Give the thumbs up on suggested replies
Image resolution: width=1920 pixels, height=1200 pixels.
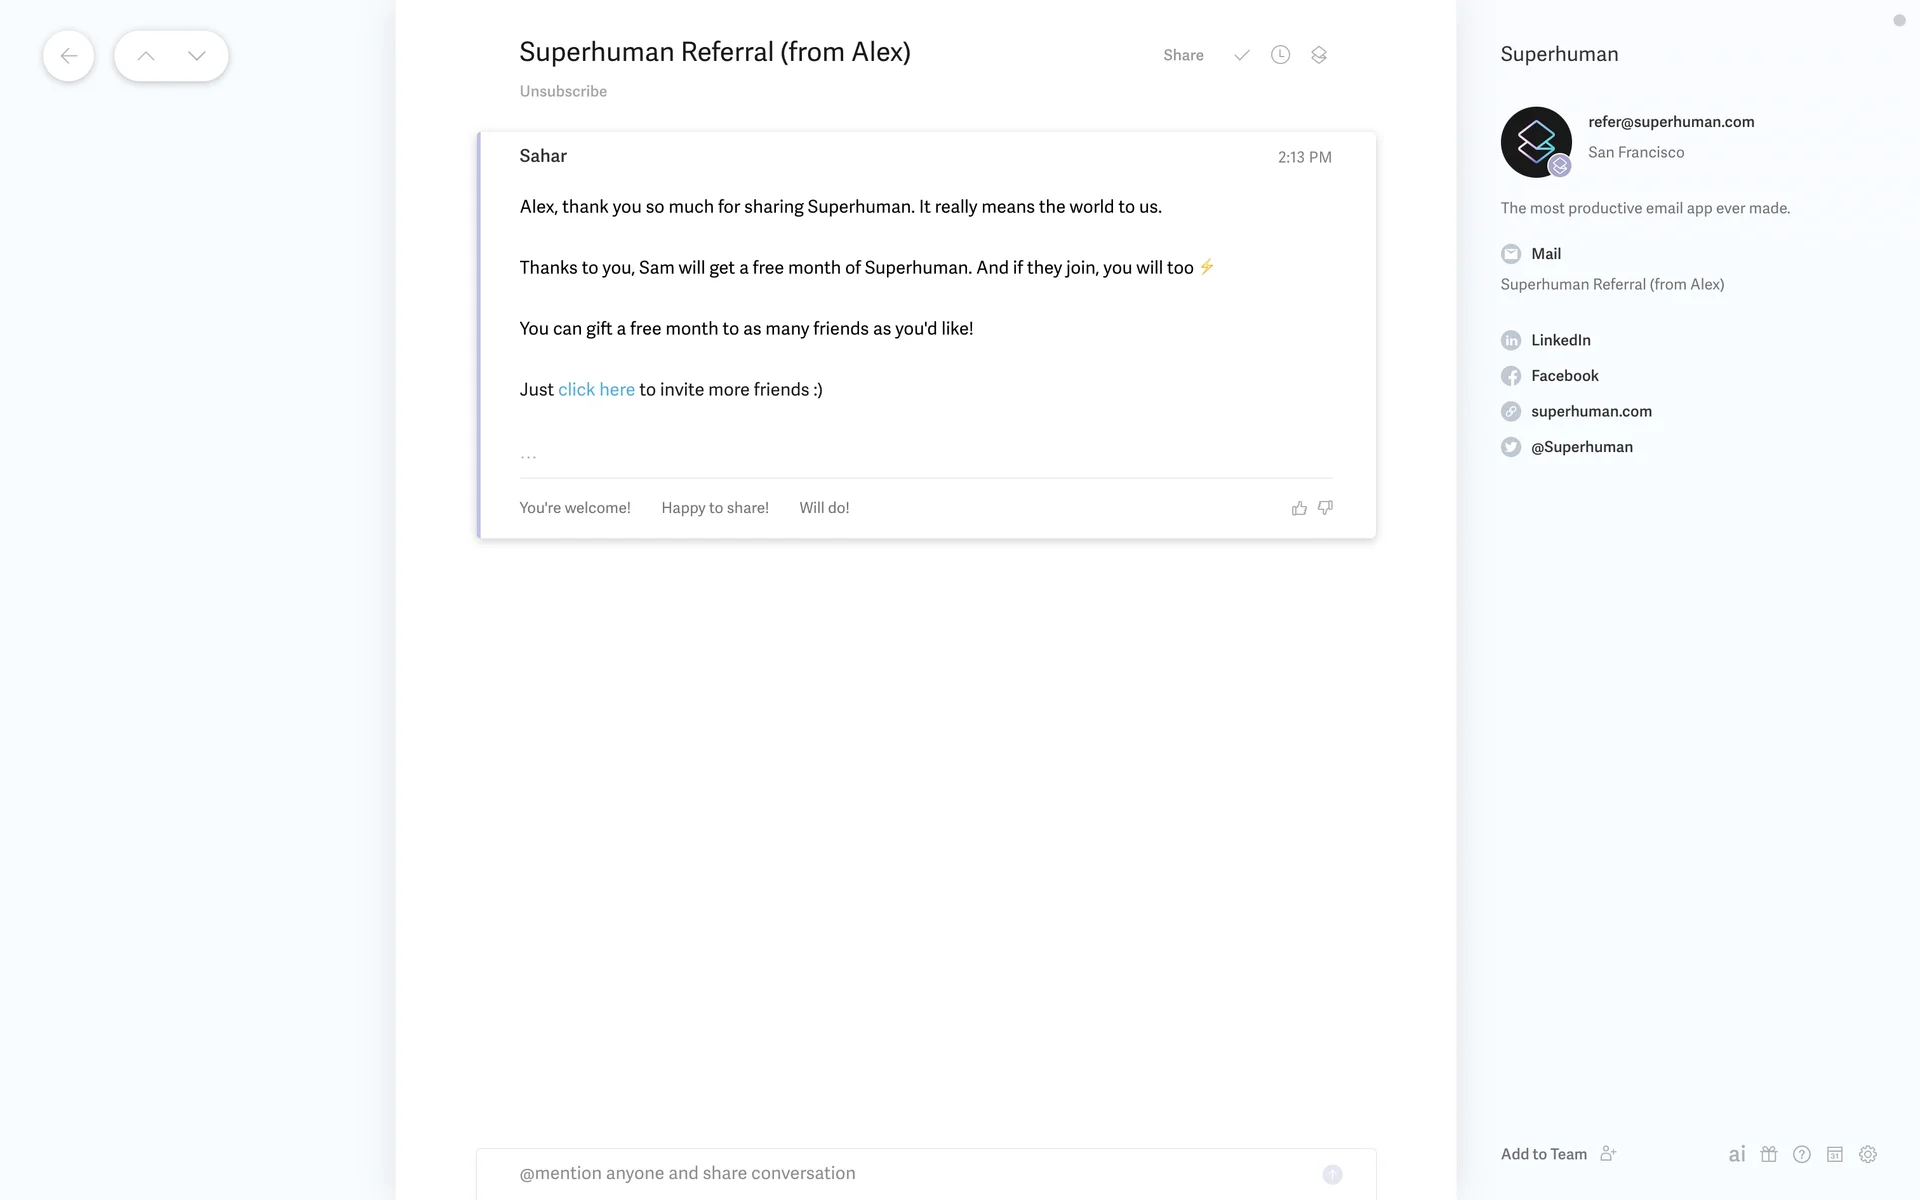(x=1299, y=508)
